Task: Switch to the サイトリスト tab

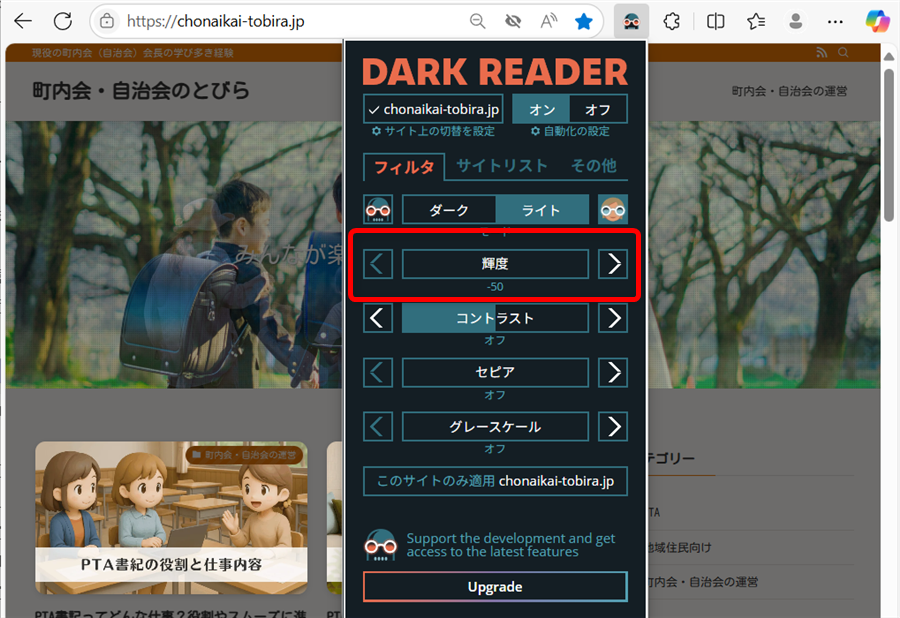Action: 502,166
